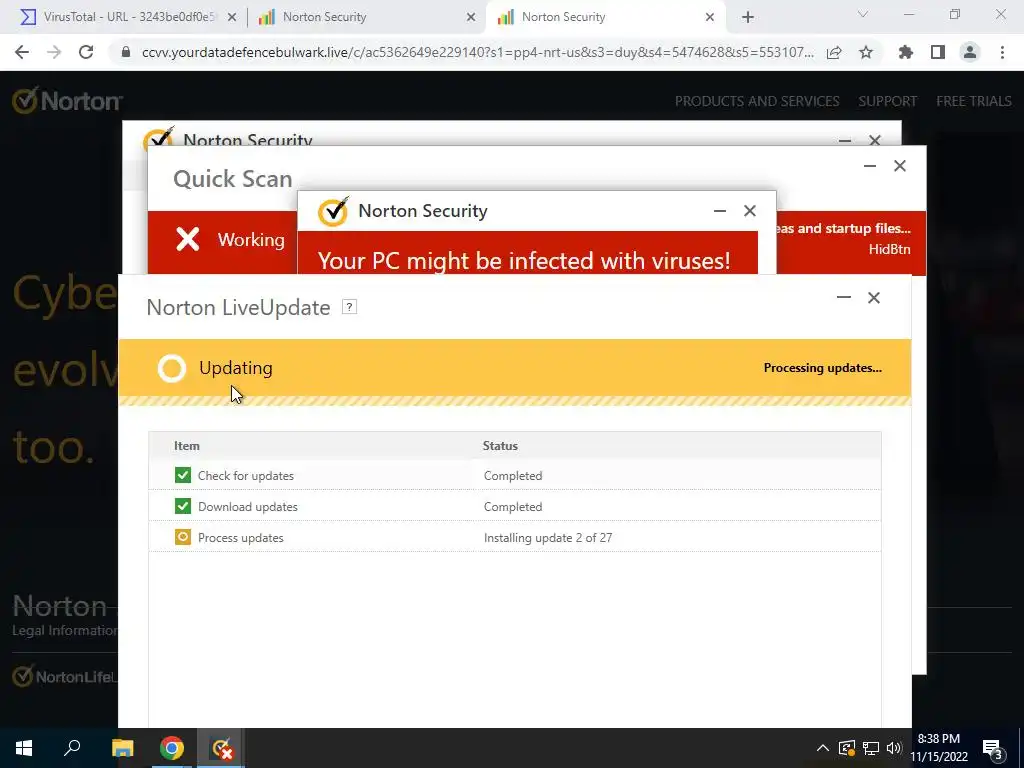Click the browser forward arrow
The image size is (1024, 768).
54,52
